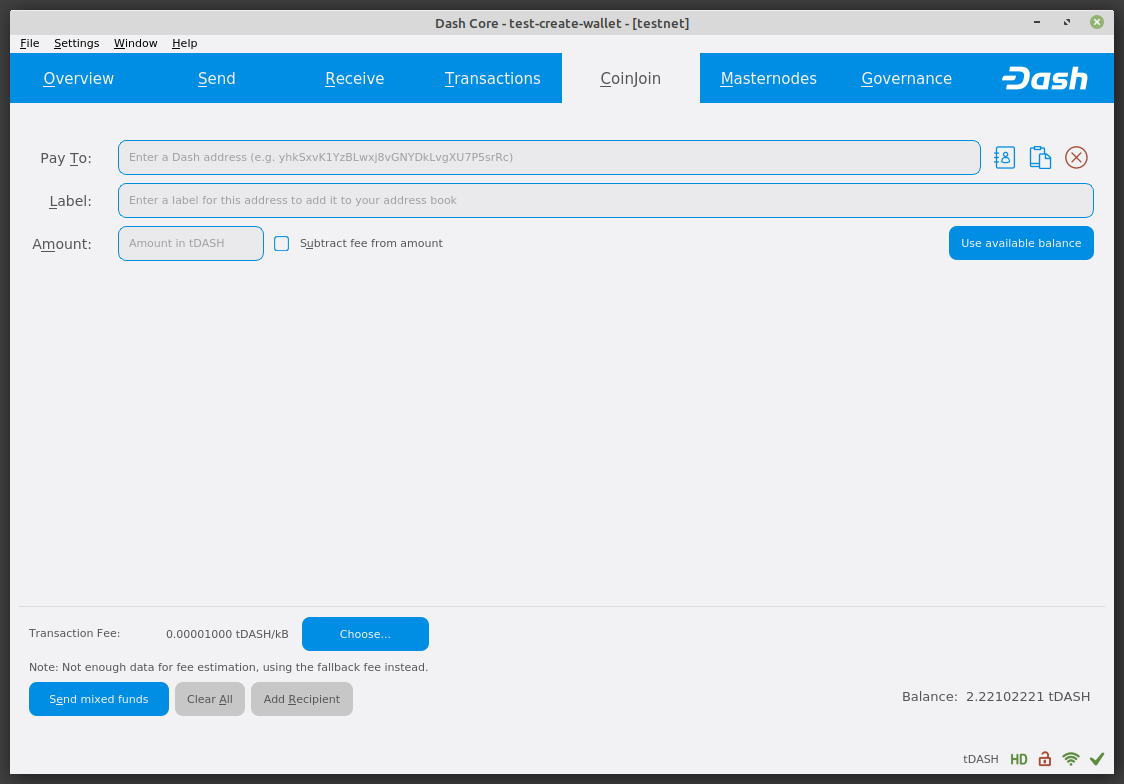Click the Amount in tDASH field
Screen dimensions: 1124x784
point(190,243)
